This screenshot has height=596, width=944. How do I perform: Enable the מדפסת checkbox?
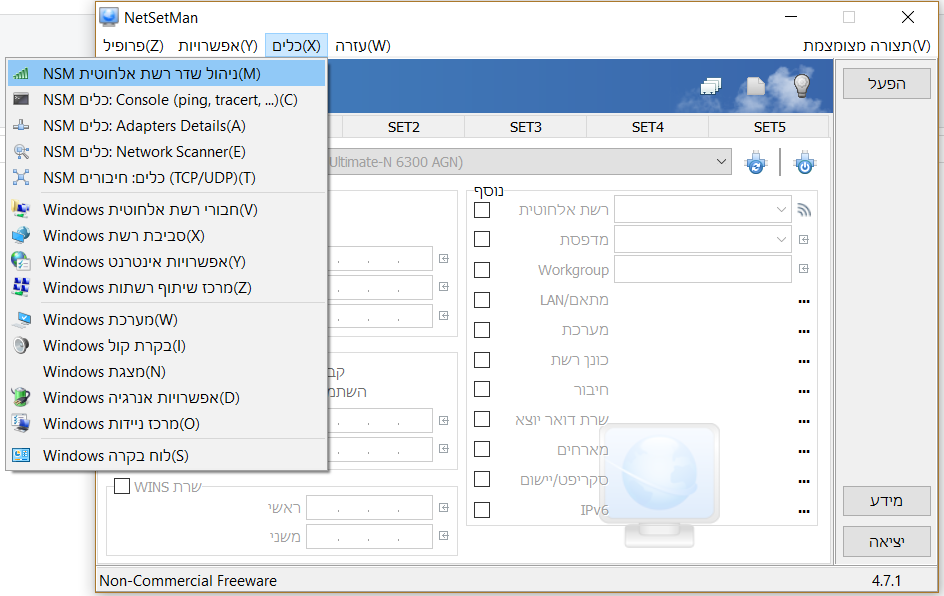[482, 240]
